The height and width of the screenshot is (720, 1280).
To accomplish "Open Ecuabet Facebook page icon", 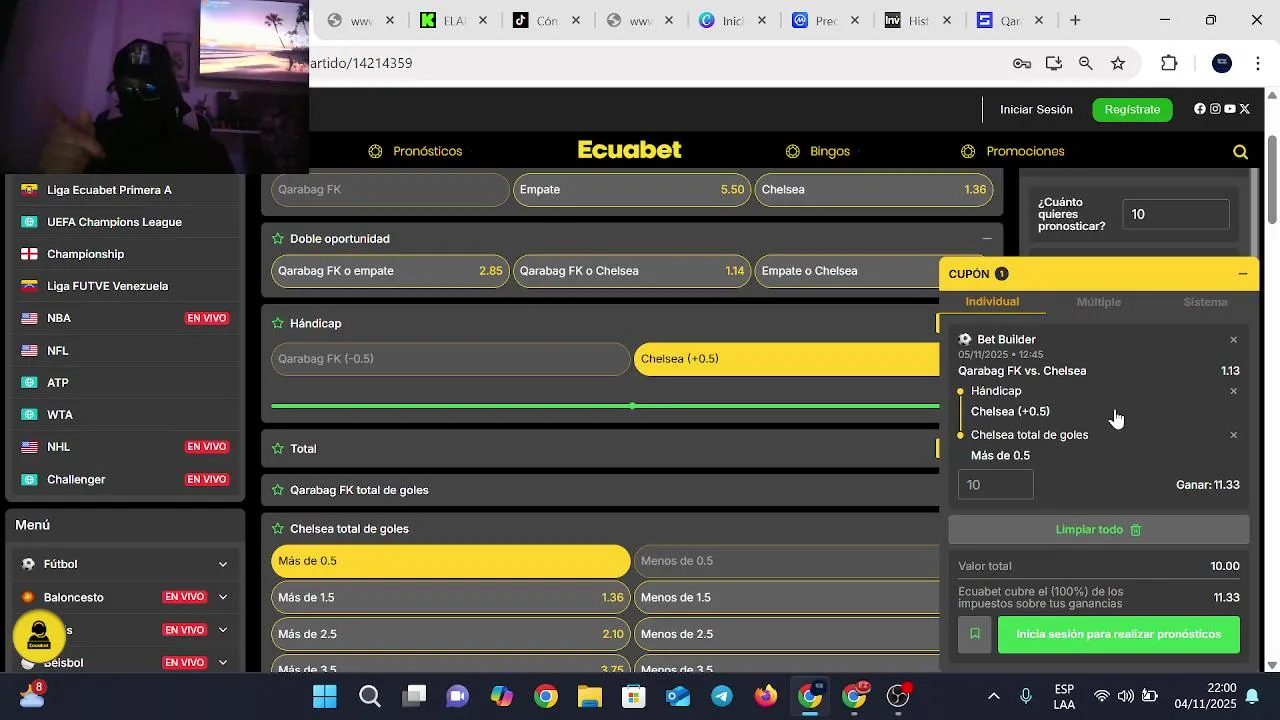I will pyautogui.click(x=1200, y=109).
